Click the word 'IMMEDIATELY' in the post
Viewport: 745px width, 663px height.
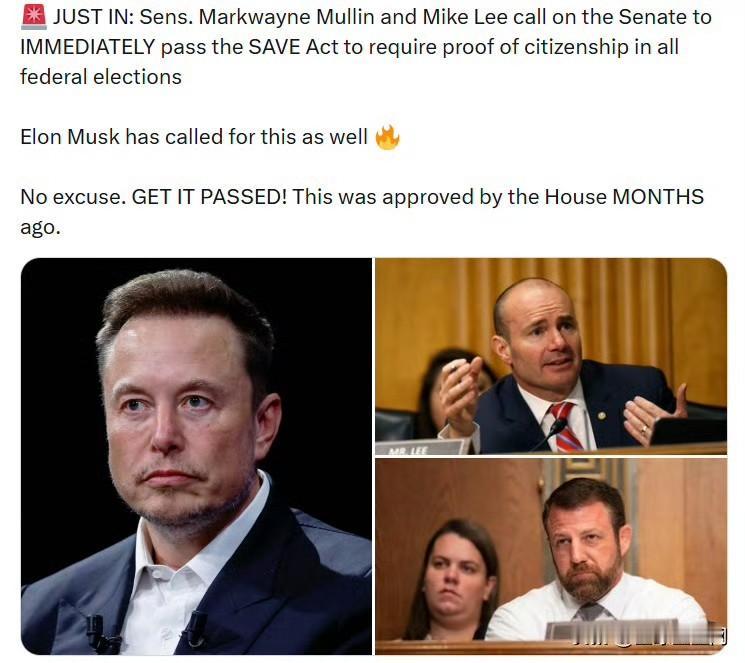coord(87,47)
